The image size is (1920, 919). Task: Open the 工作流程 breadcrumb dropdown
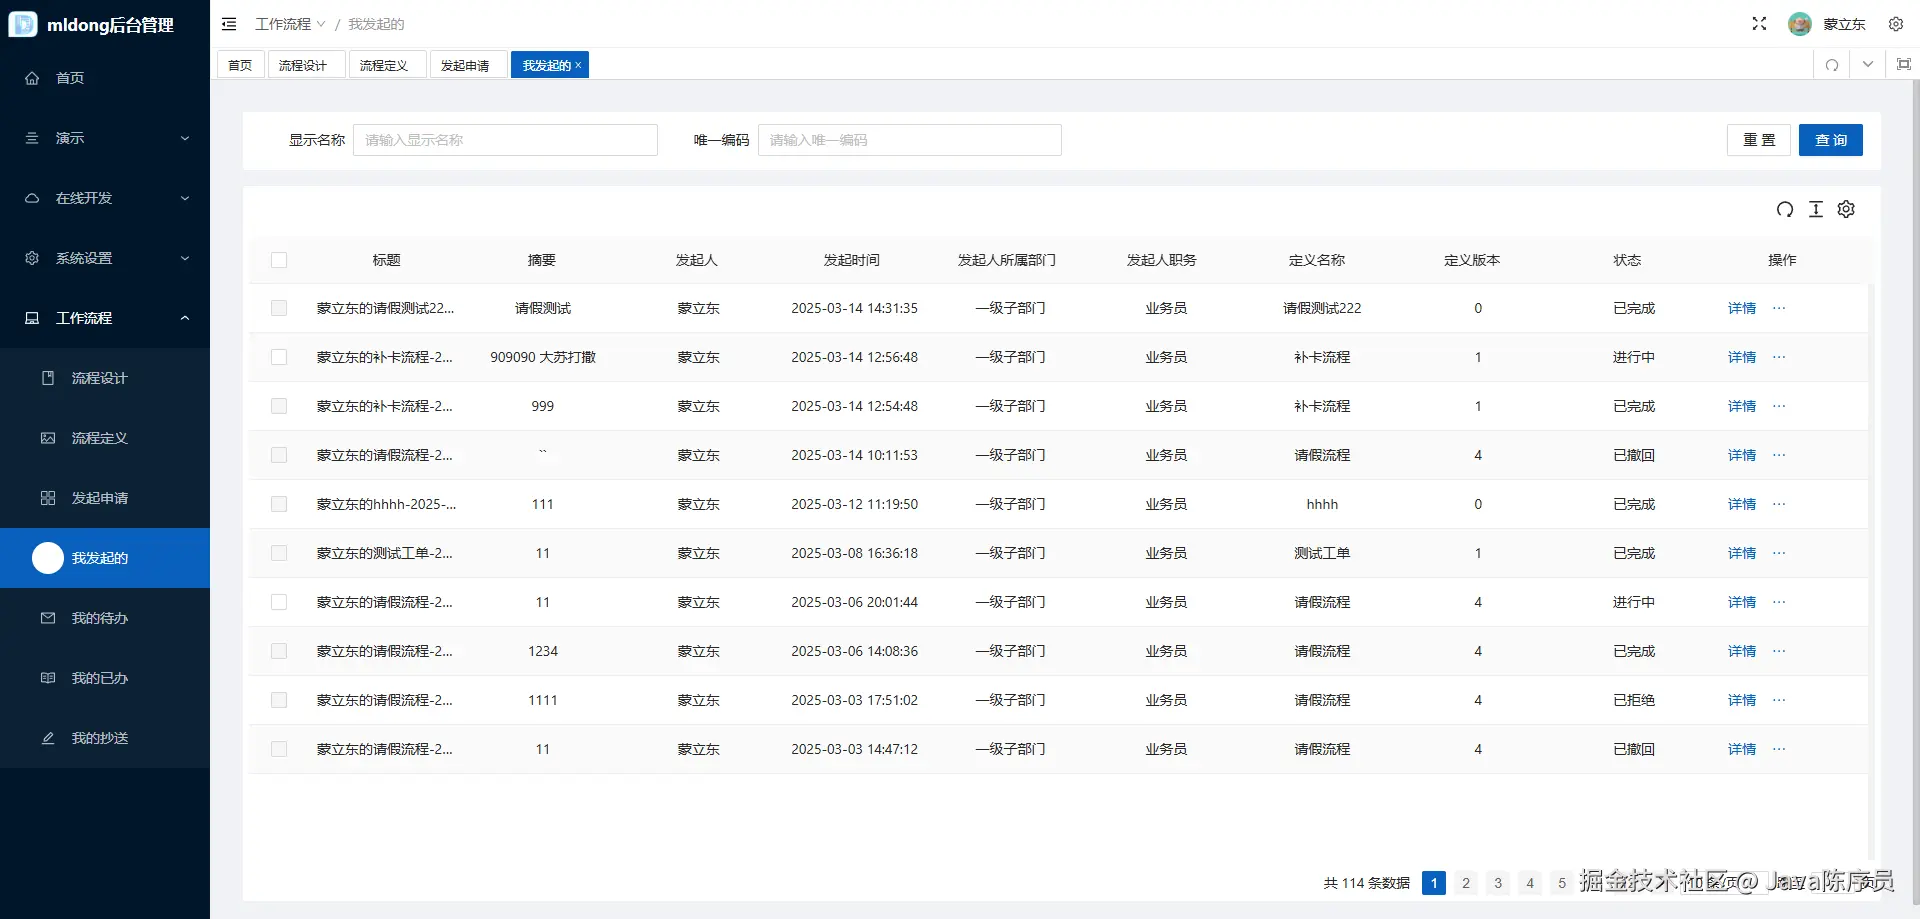pyautogui.click(x=290, y=24)
